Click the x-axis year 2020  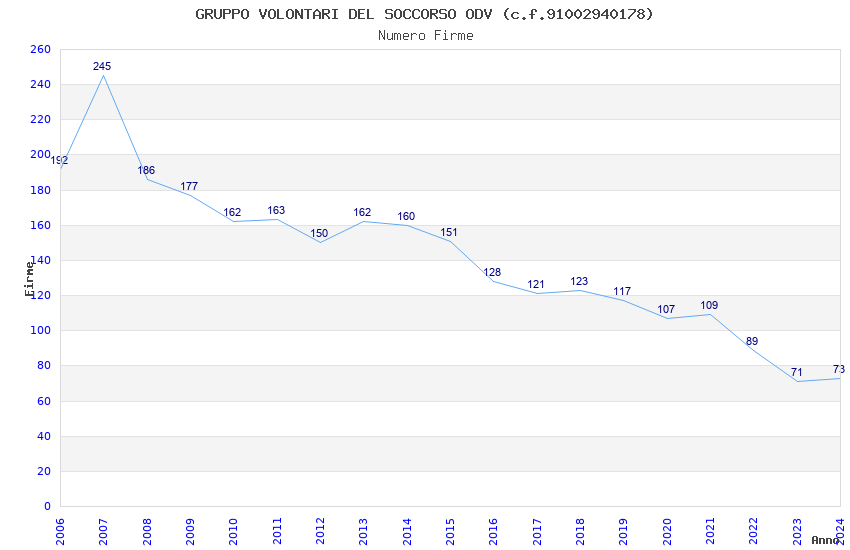click(x=667, y=532)
